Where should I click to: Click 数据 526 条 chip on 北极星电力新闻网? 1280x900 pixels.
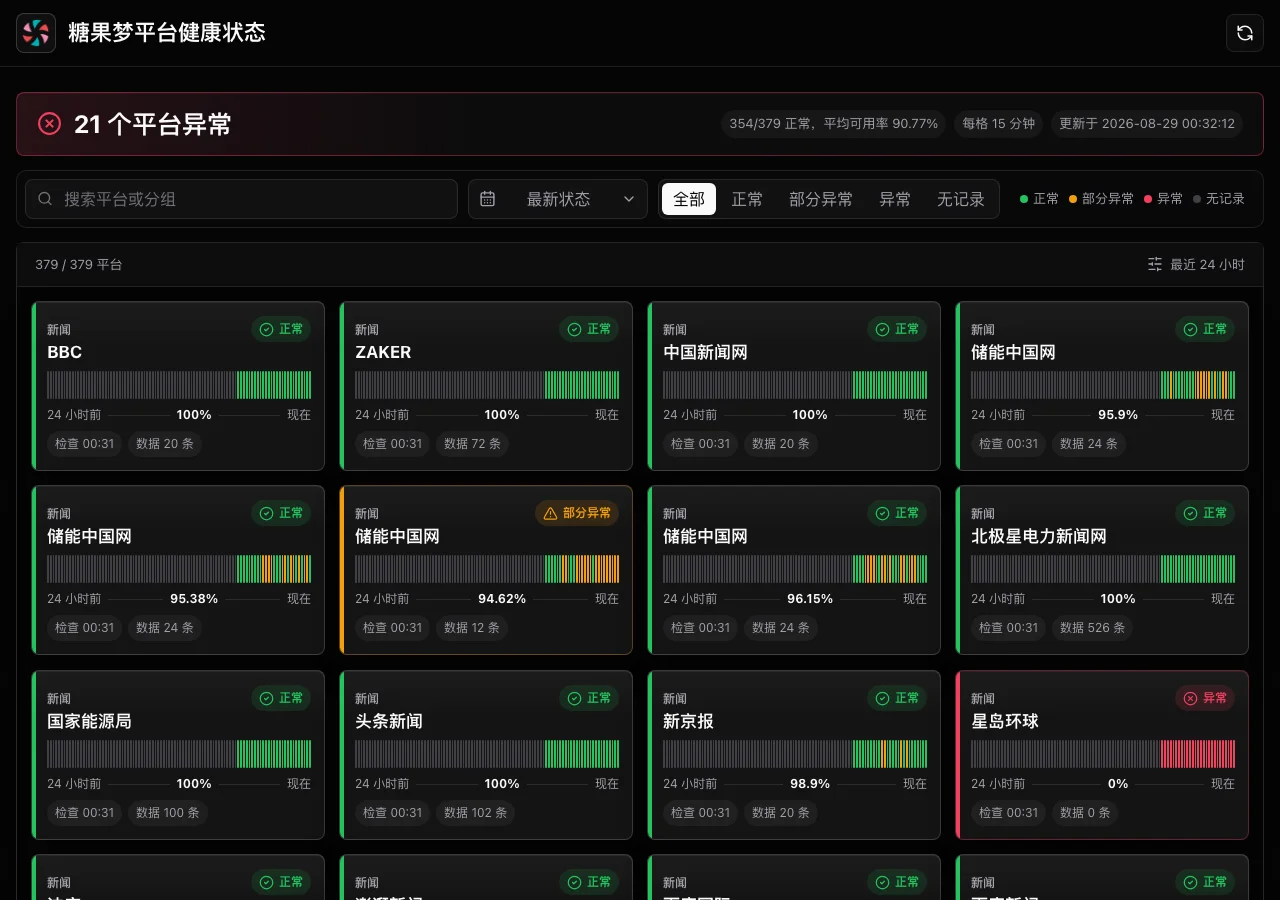click(1092, 628)
